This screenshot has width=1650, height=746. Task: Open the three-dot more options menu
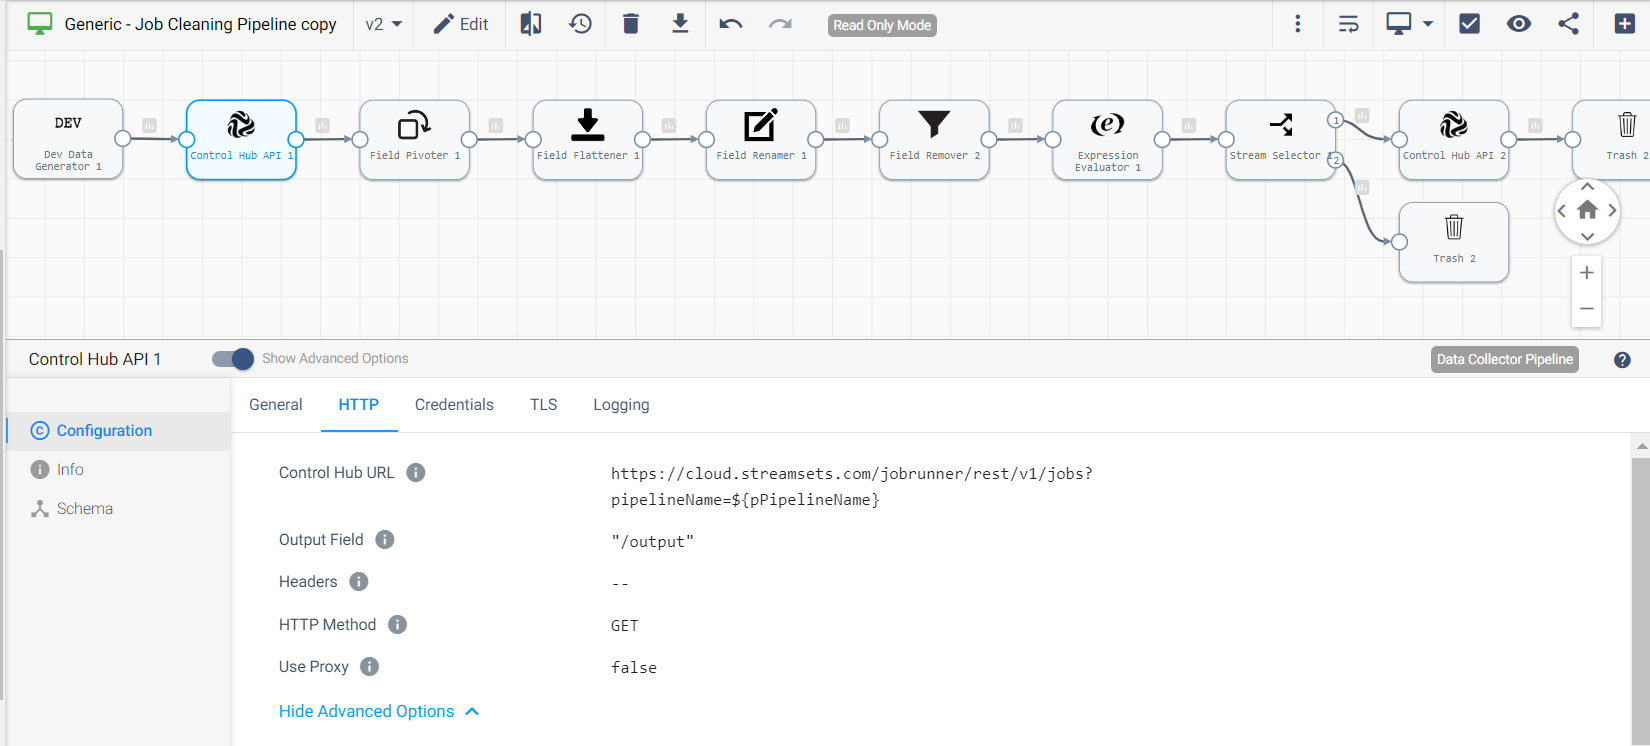1298,24
